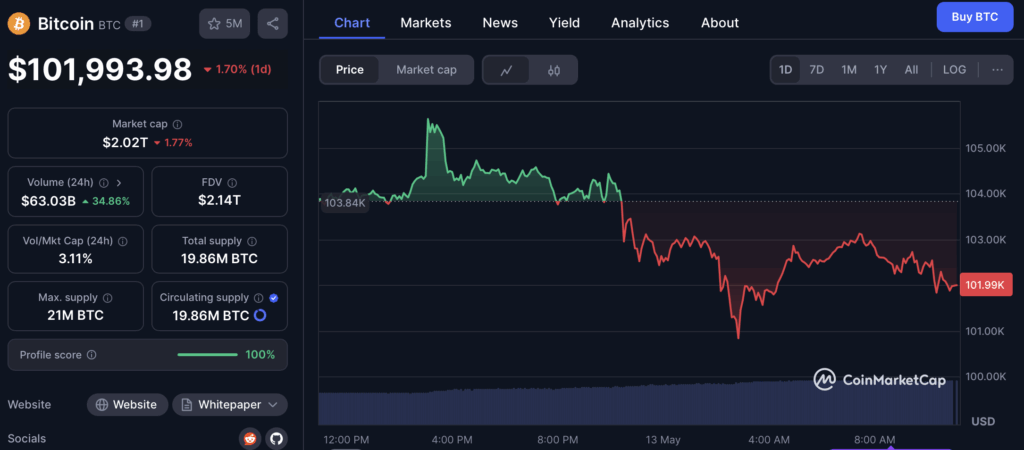Image resolution: width=1024 pixels, height=450 pixels.
Task: Toggle LOG scale on chart
Action: click(x=954, y=70)
